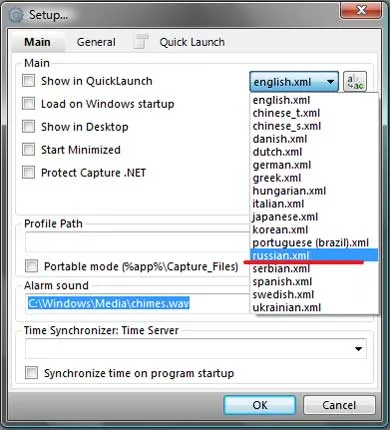Switch to the Quick Launch tab
Viewport: 390px width, 430px height.
pyautogui.click(x=192, y=42)
